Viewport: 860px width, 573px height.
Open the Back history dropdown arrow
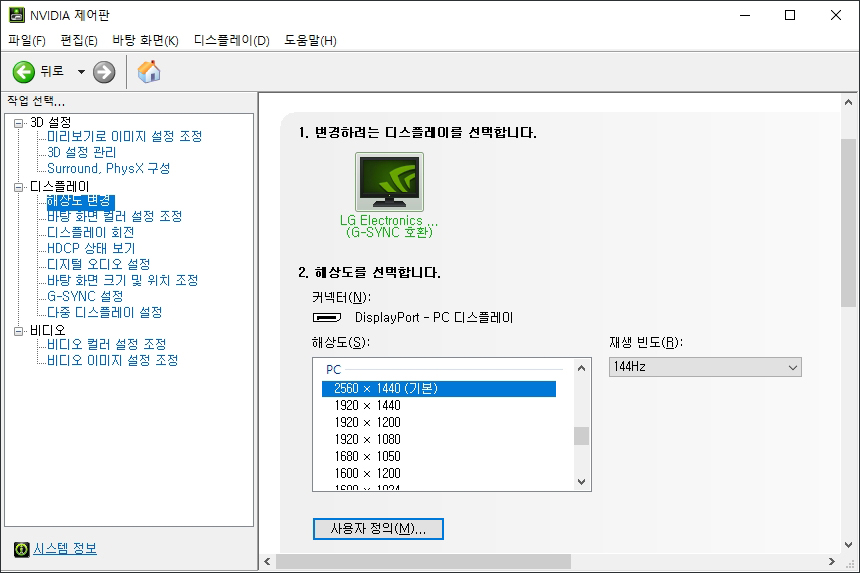pyautogui.click(x=81, y=72)
